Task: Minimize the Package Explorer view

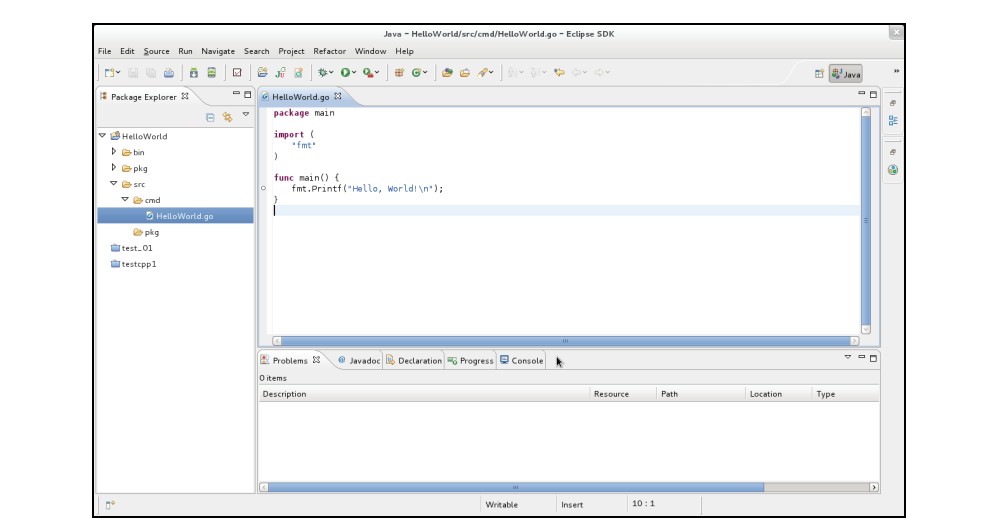Action: pyautogui.click(x=236, y=94)
